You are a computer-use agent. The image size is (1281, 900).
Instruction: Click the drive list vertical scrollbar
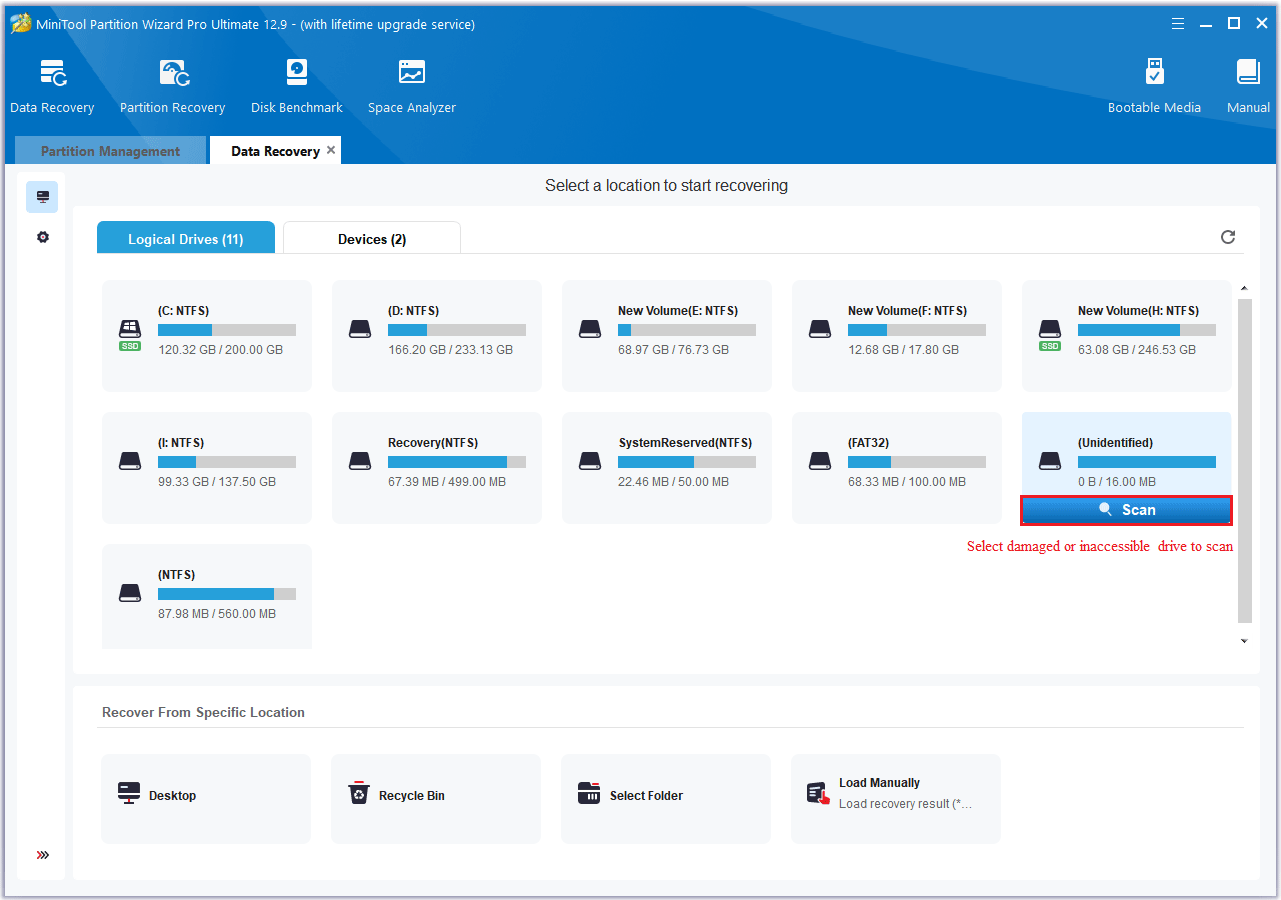pos(1245,460)
